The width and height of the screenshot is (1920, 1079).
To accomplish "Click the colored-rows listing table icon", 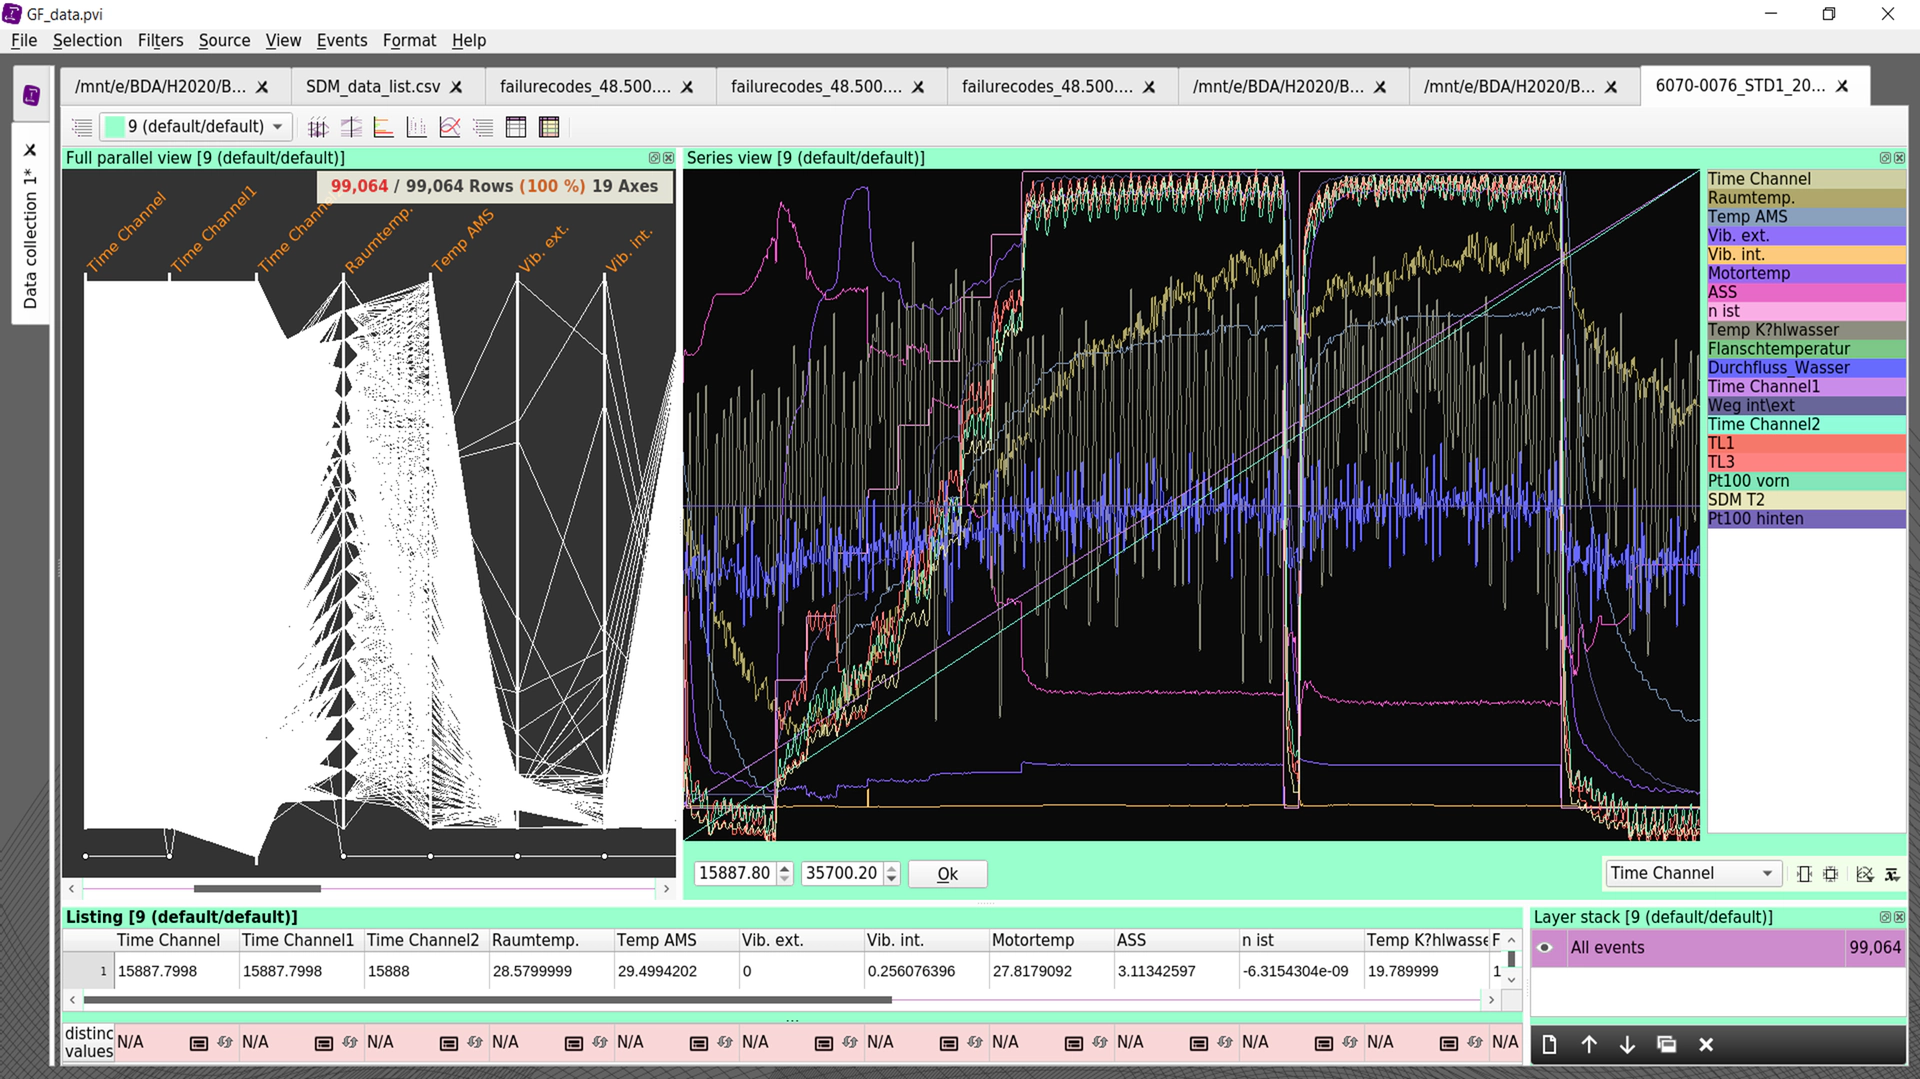I will point(549,127).
